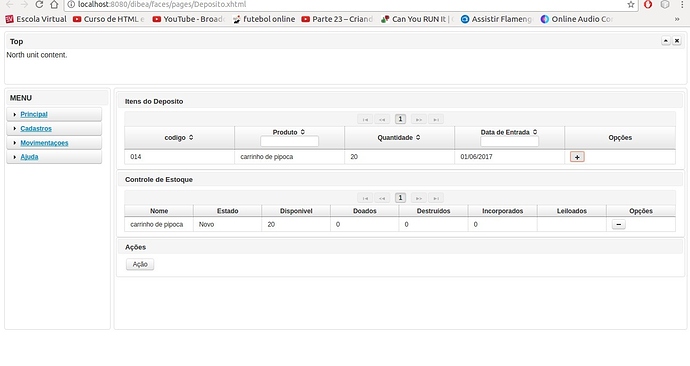Reload the page using the browser refresh icon
690x366 pixels.
coord(39,4)
